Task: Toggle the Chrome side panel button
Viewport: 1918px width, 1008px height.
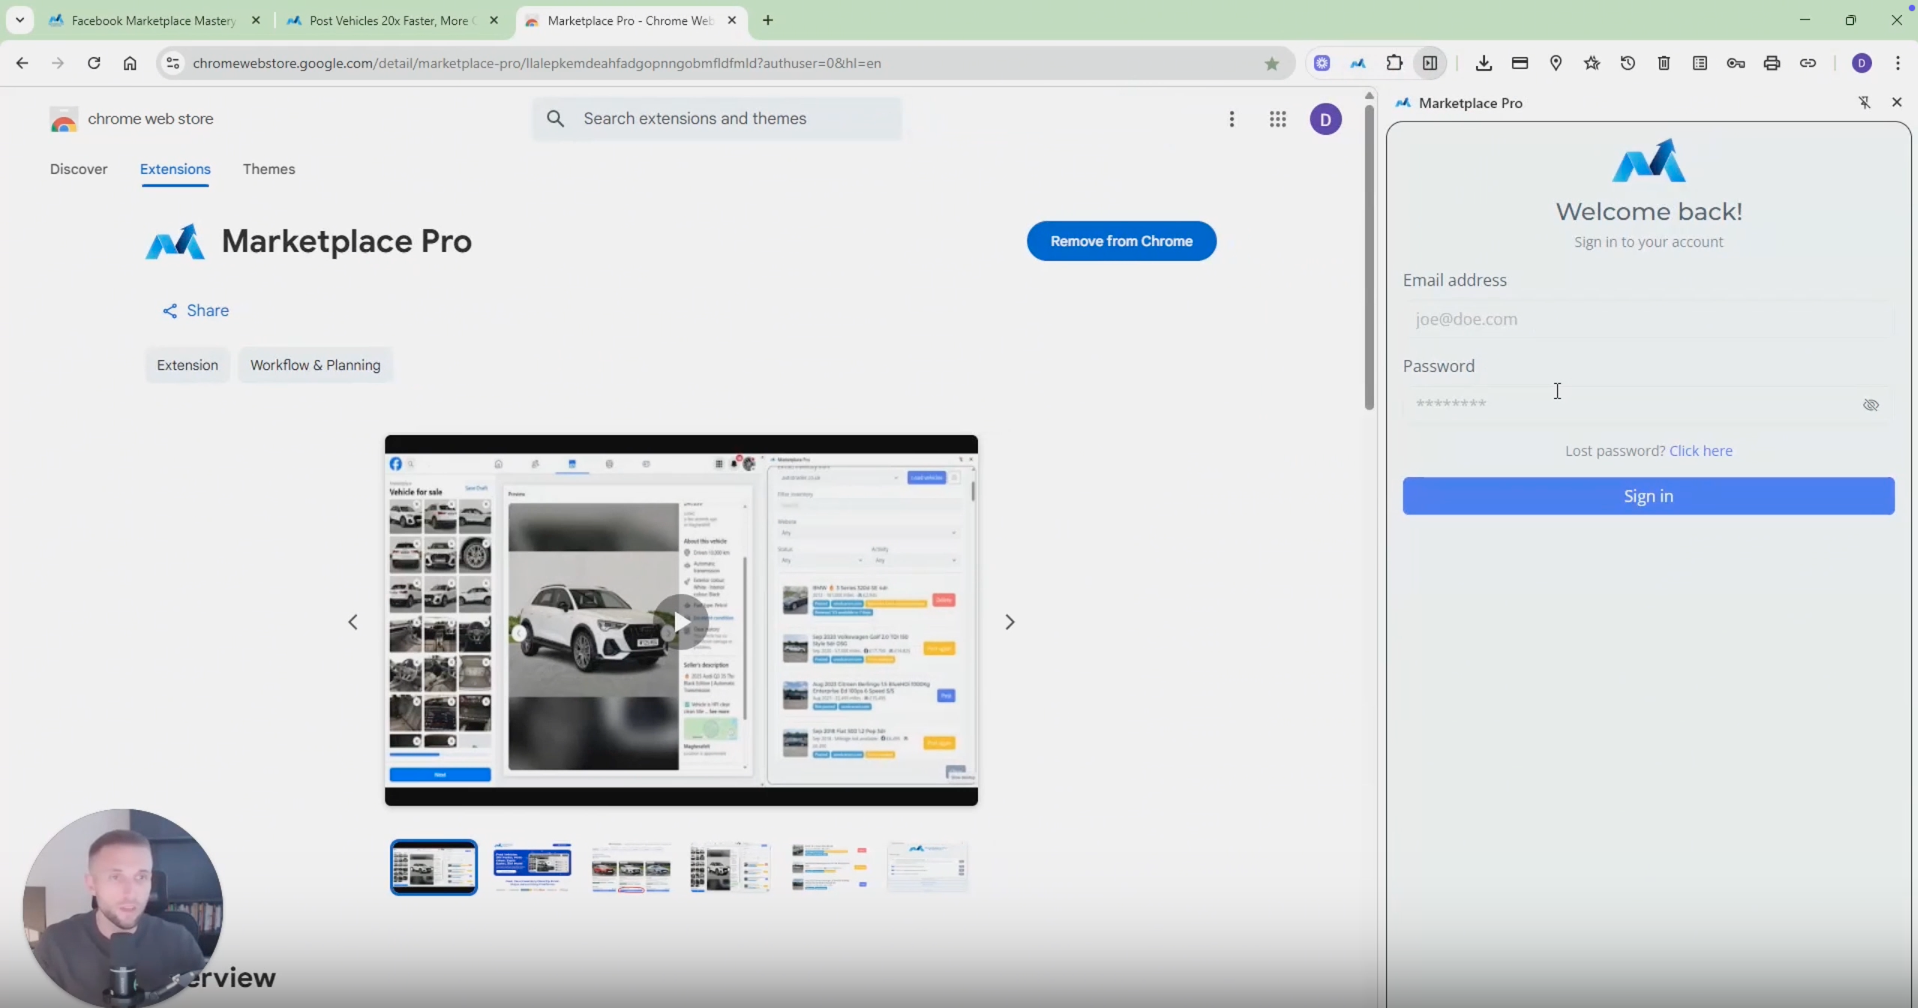Action: pyautogui.click(x=1431, y=63)
